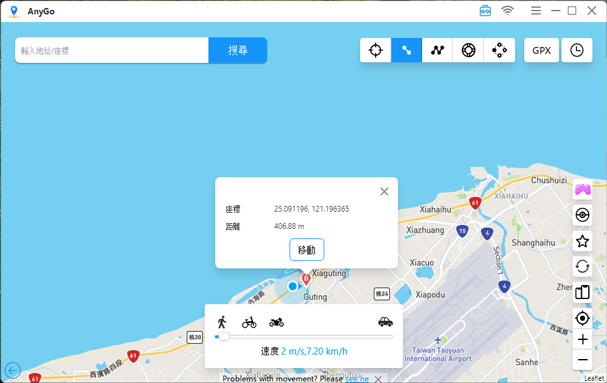Screen dimensions: 607x383
Task: Select car speed icon
Action: point(385,322)
